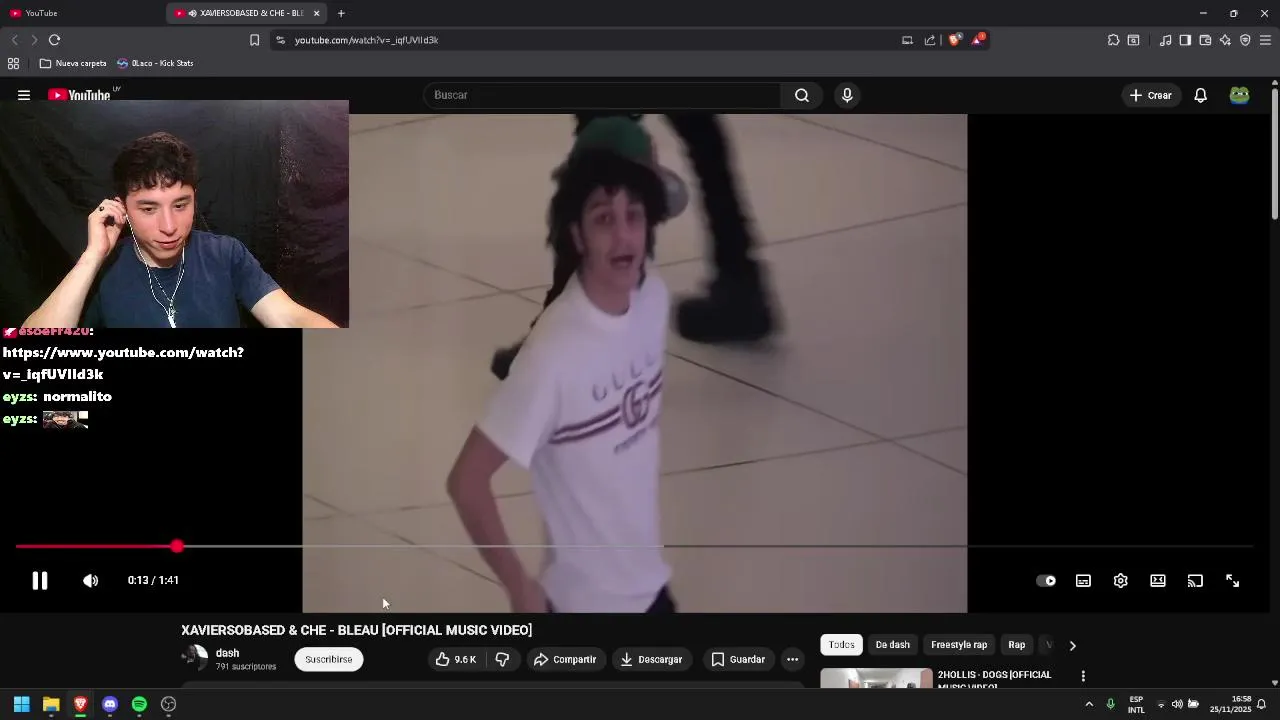Viewport: 1280px width, 720px height.
Task: Select the Rap filter chip
Action: (1017, 645)
